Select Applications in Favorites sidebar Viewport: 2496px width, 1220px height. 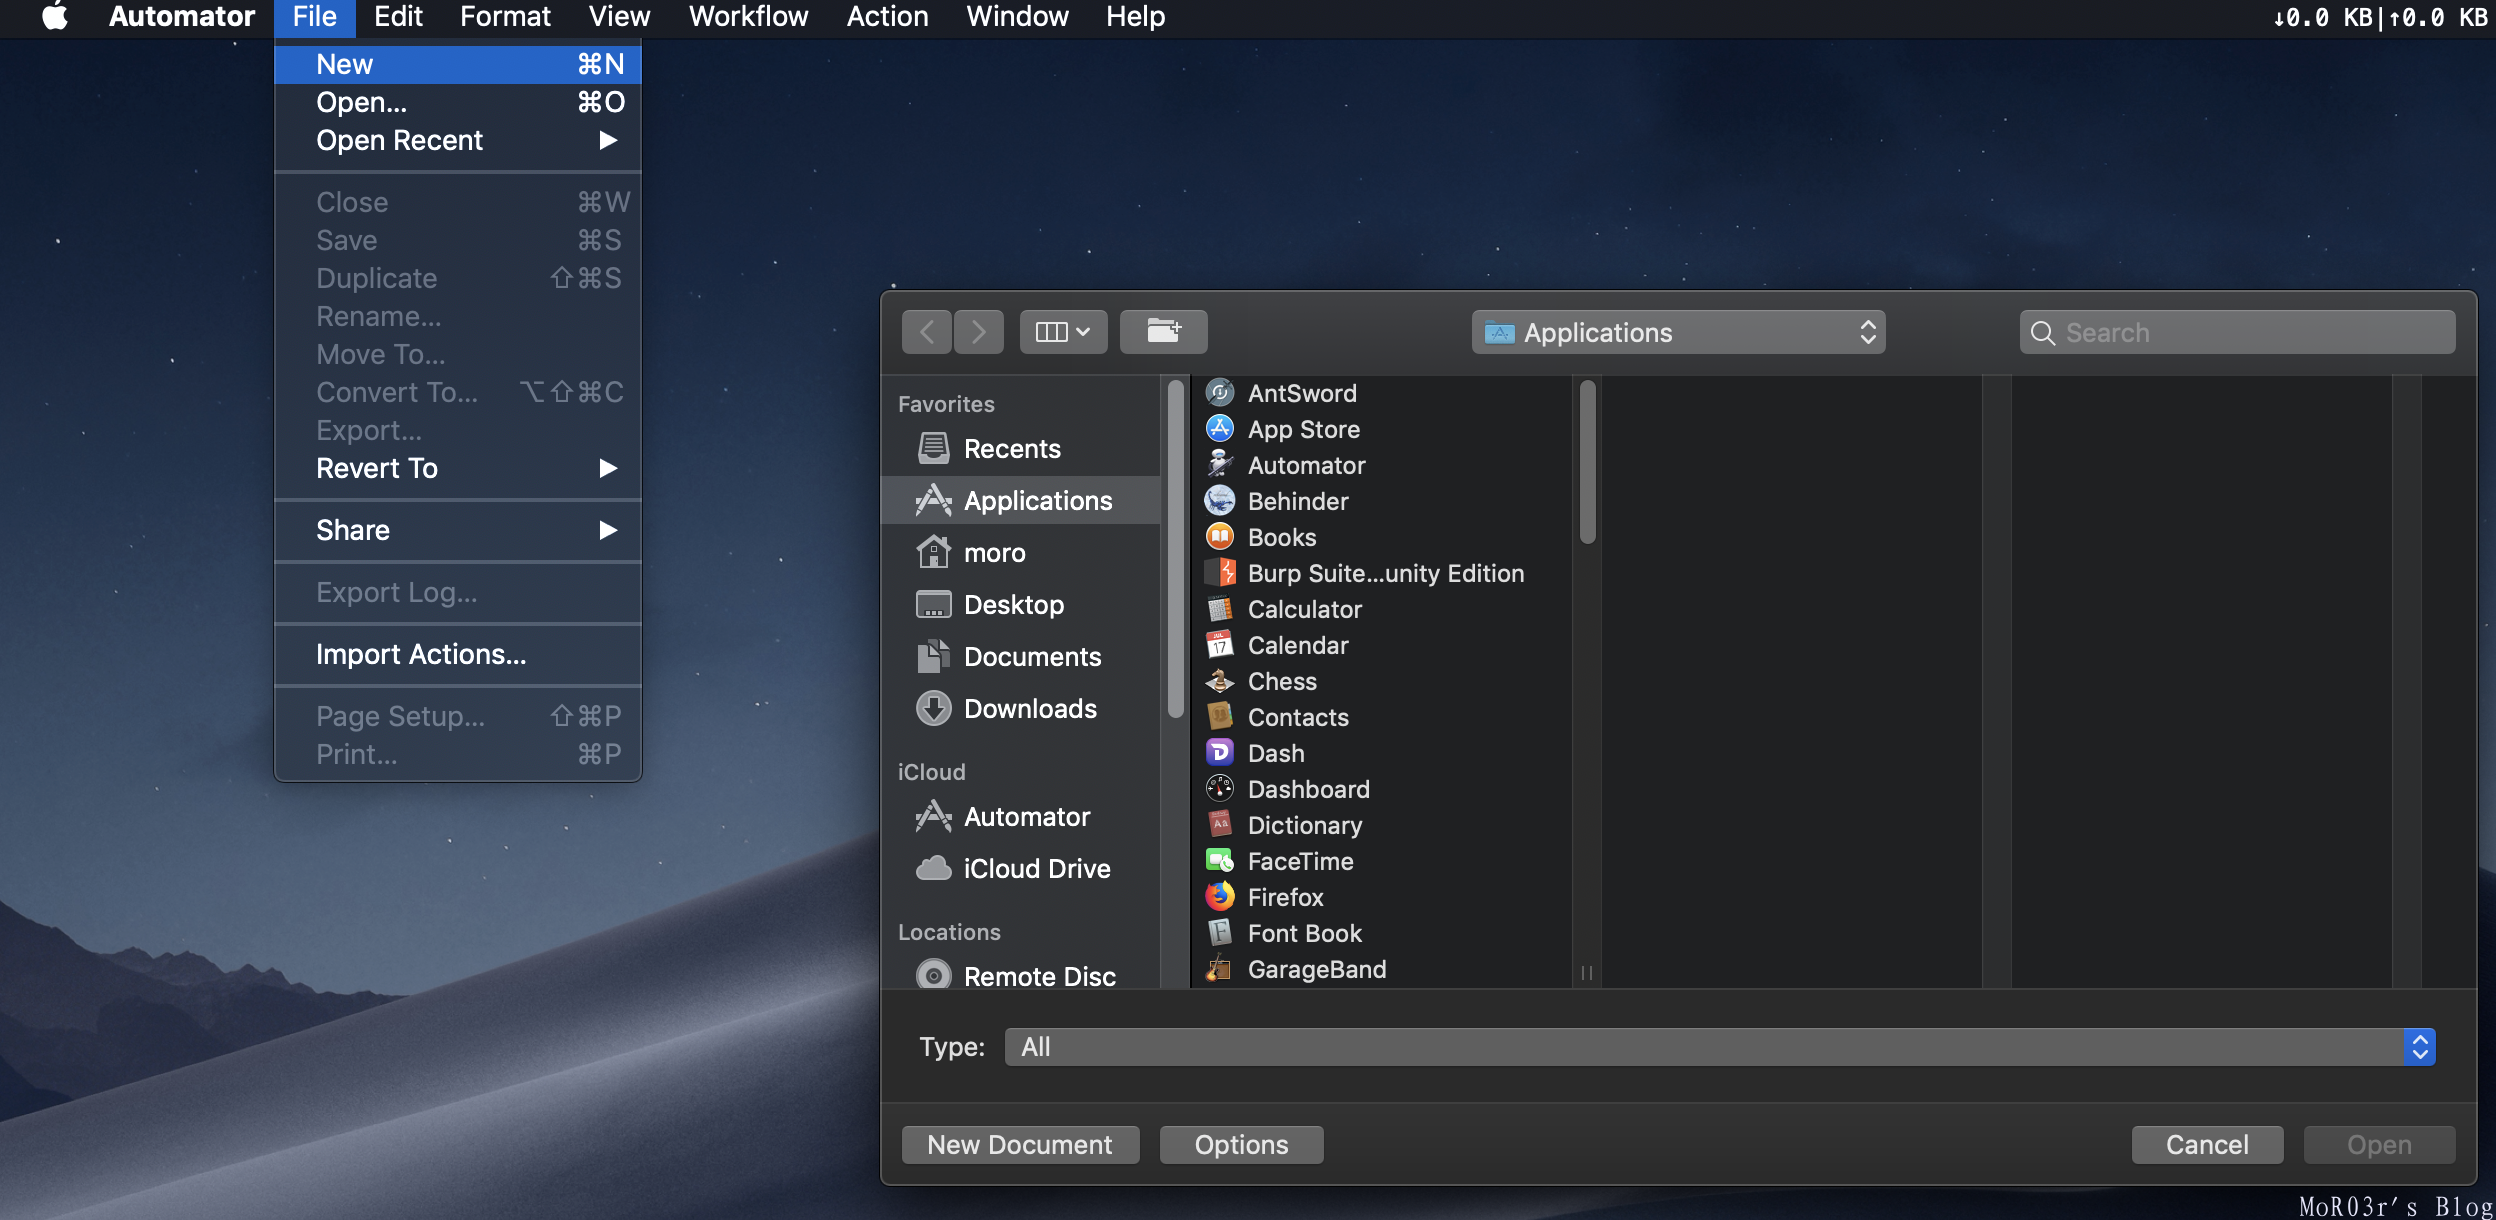tap(1020, 501)
